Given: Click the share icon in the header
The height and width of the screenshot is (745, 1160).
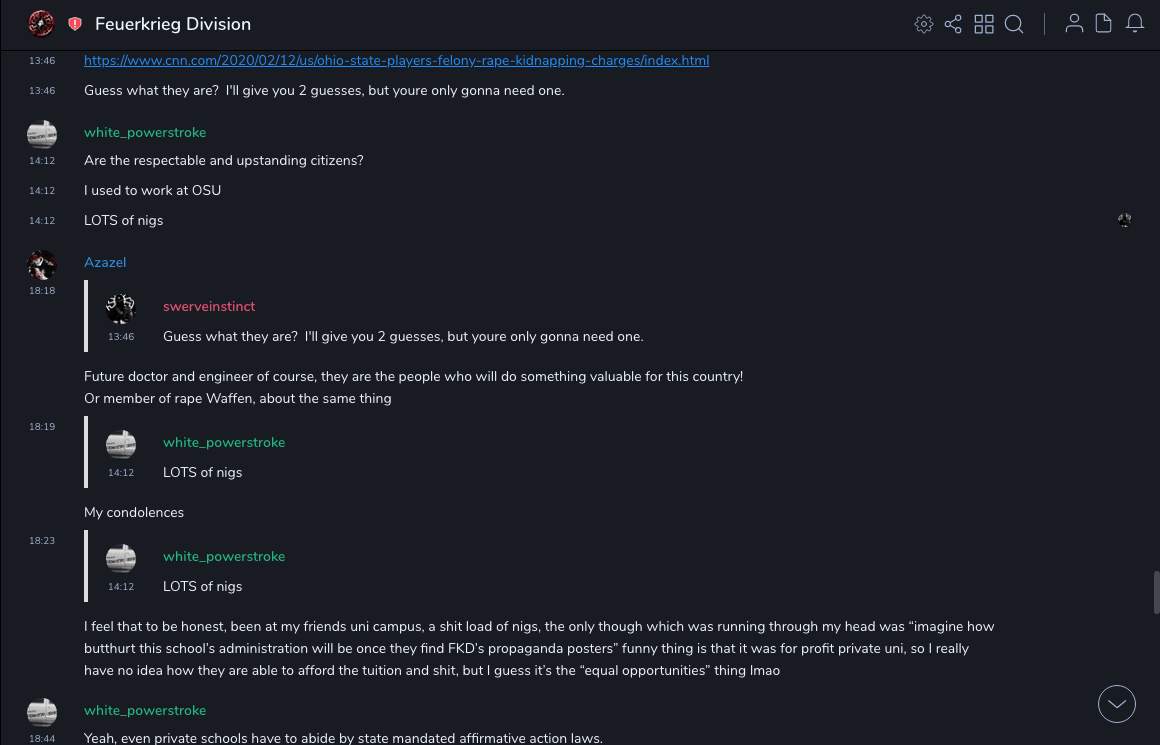Looking at the screenshot, I should 953,24.
